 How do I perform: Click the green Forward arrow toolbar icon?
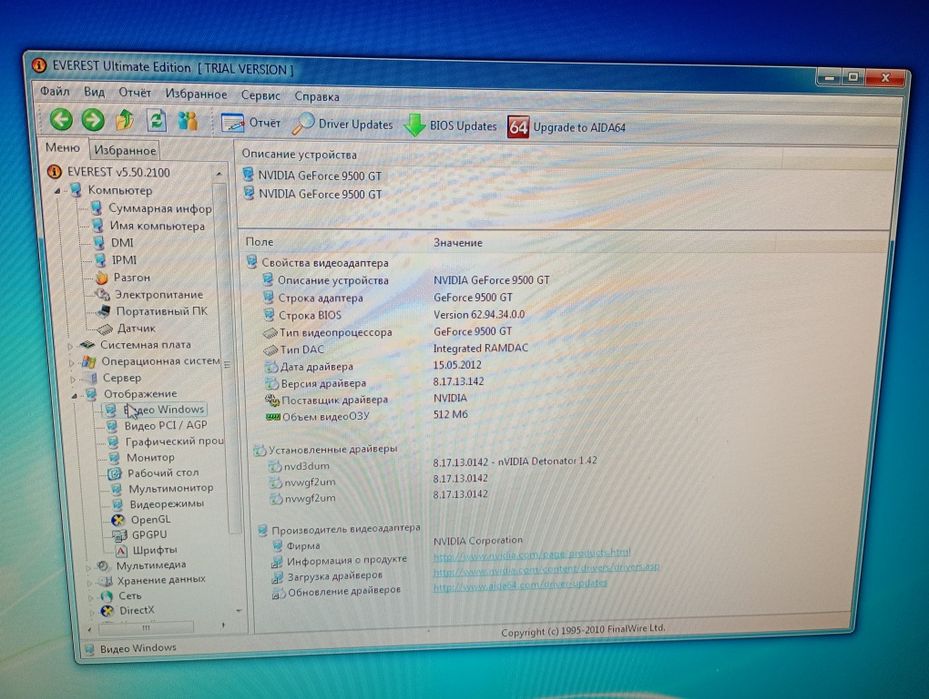pos(92,120)
